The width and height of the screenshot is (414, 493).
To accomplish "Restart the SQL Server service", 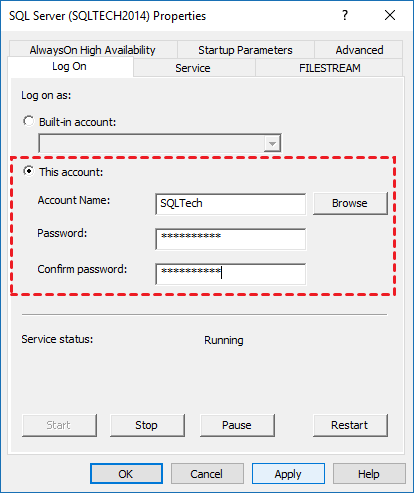I will tap(350, 425).
